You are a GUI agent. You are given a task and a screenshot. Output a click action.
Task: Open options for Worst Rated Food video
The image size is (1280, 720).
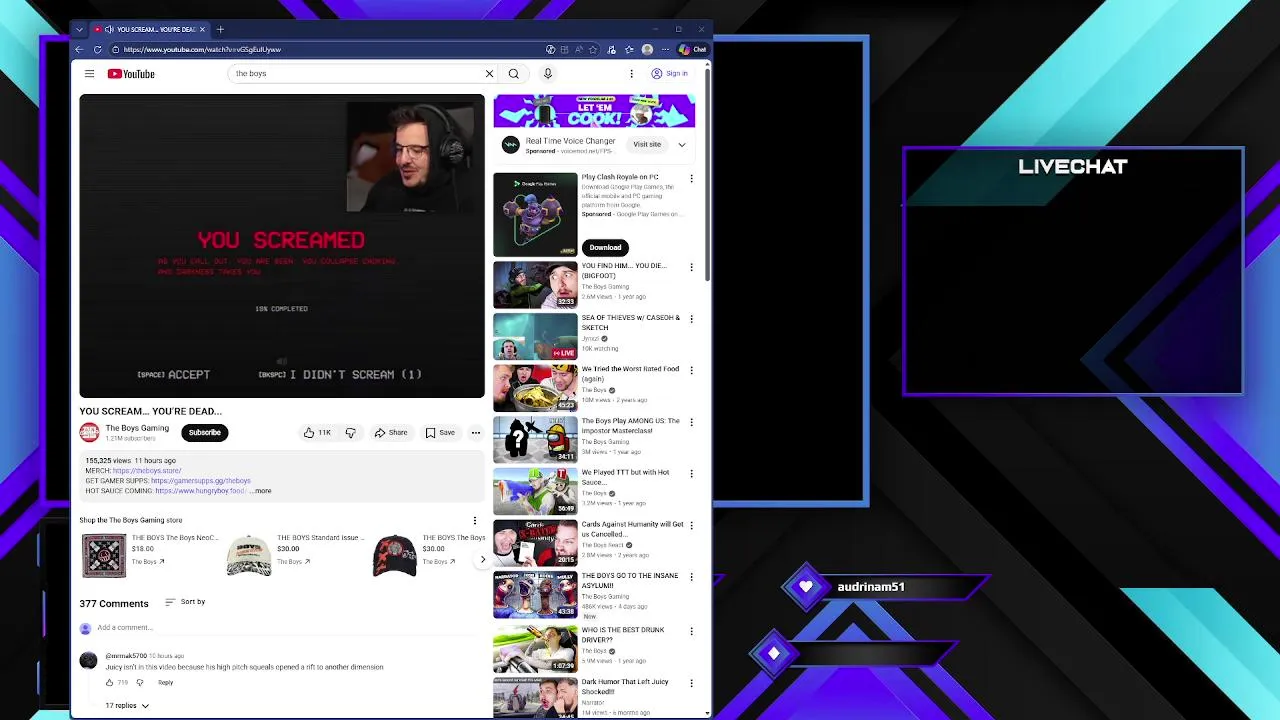click(x=691, y=370)
